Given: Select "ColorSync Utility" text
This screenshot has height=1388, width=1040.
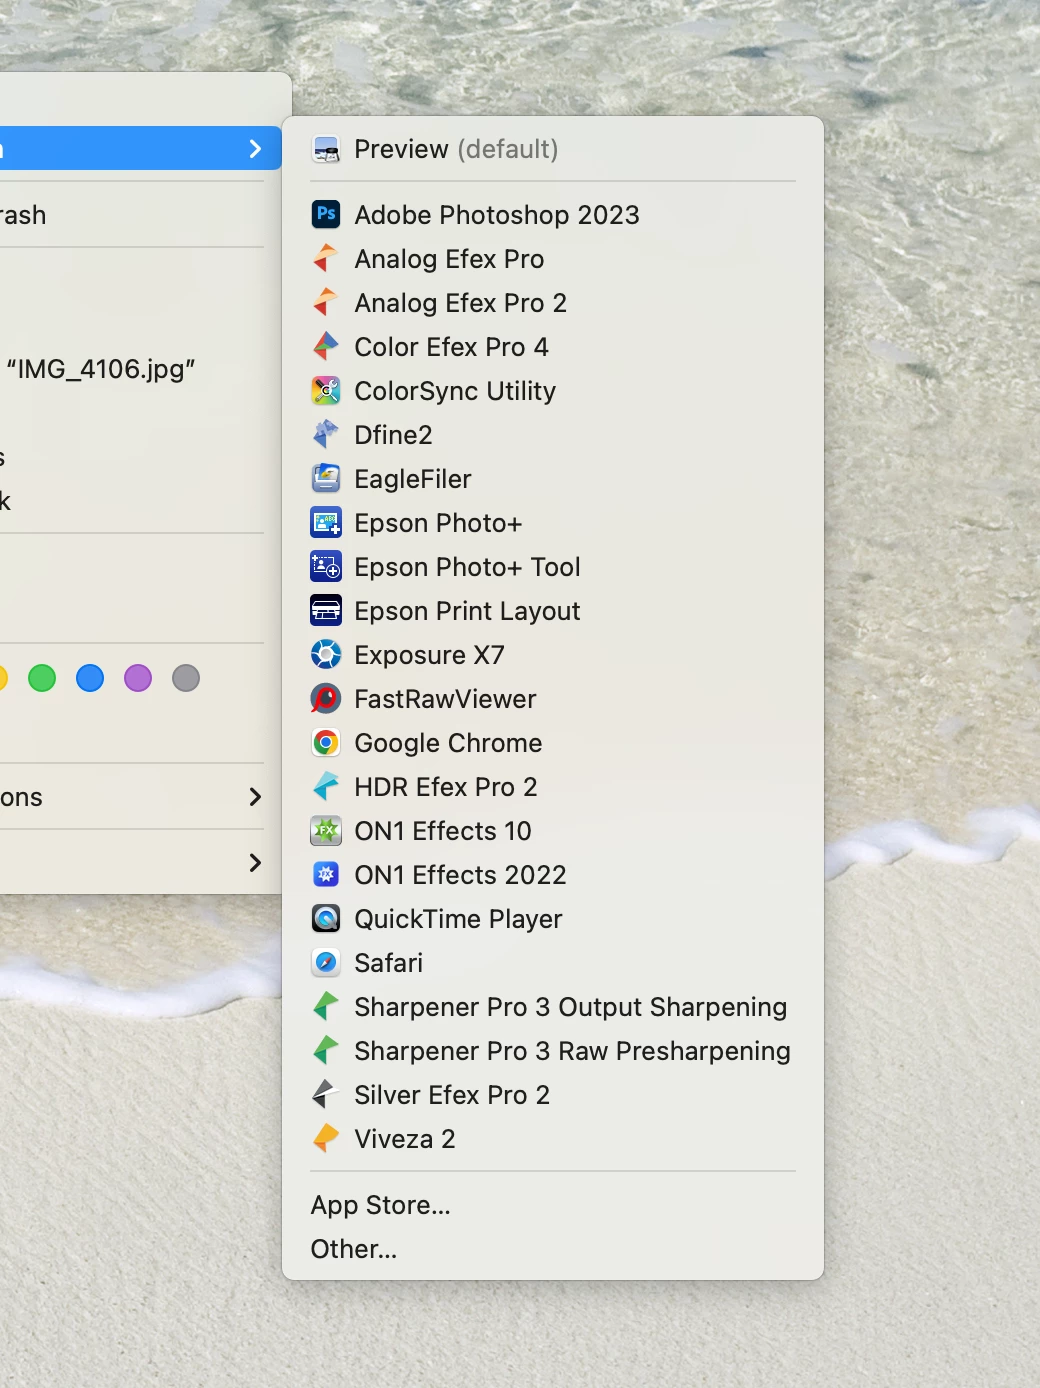Looking at the screenshot, I should click(456, 391).
